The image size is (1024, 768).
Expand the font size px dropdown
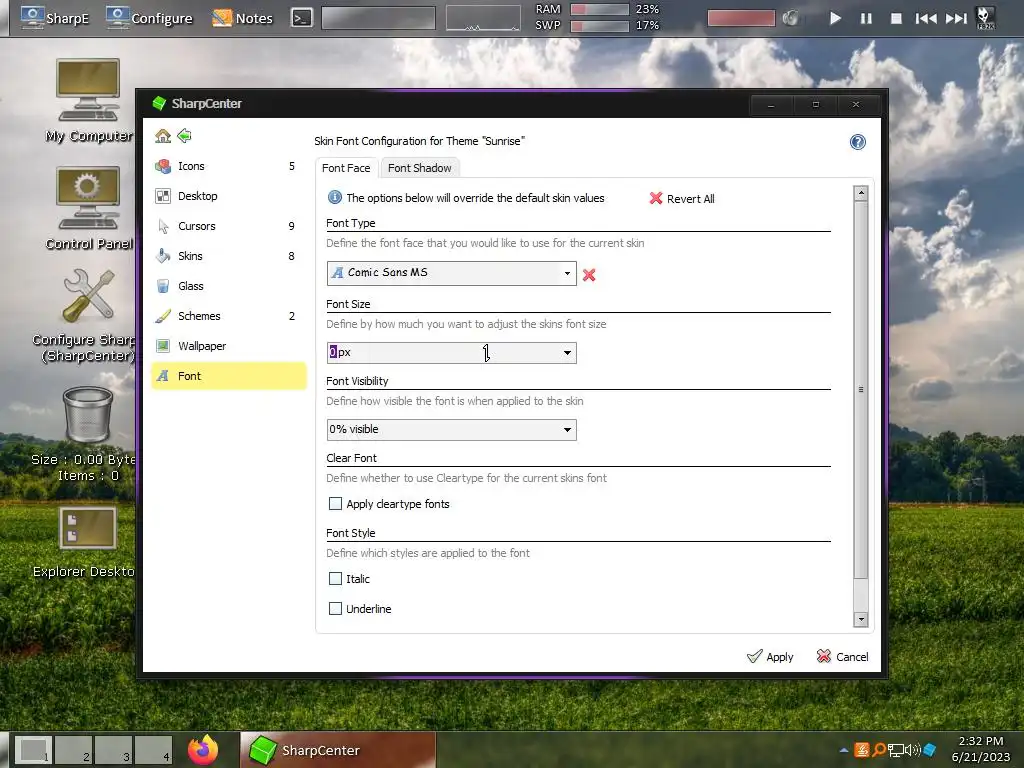tap(567, 353)
